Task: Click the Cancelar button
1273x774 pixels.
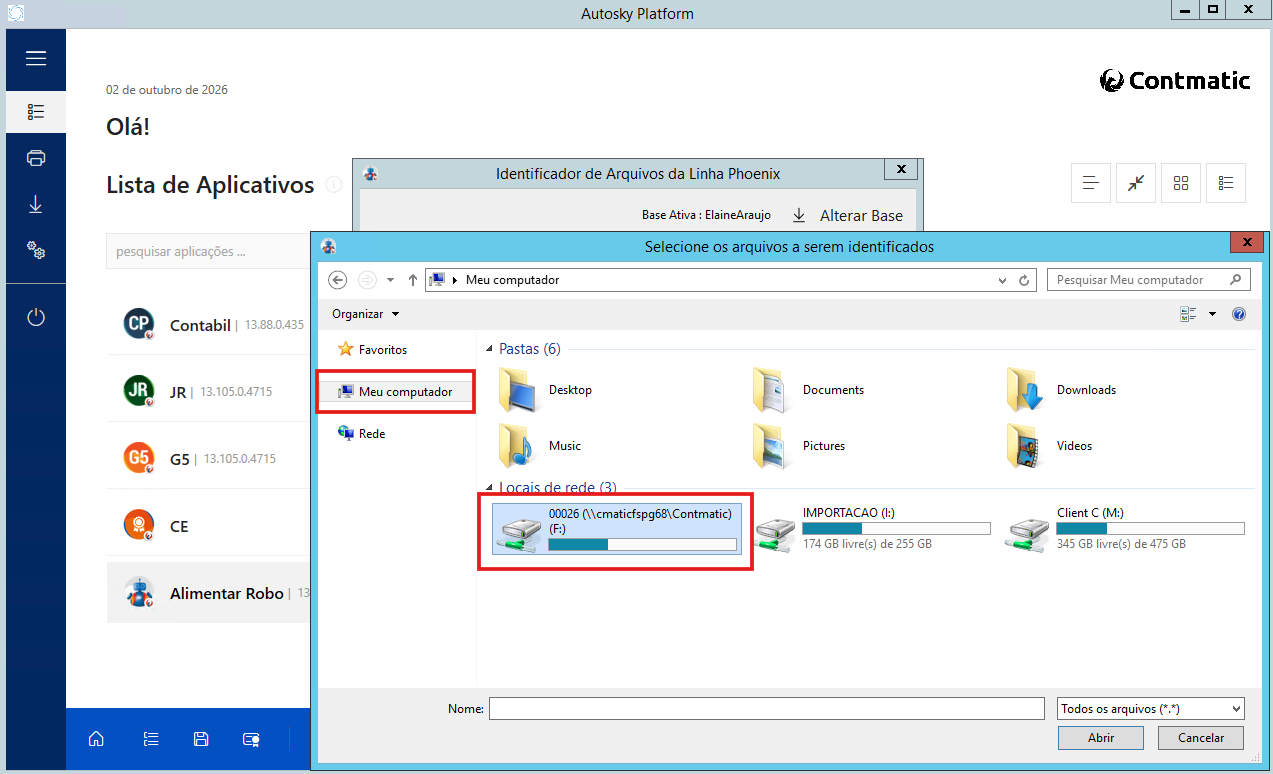Action: pyautogui.click(x=1201, y=738)
